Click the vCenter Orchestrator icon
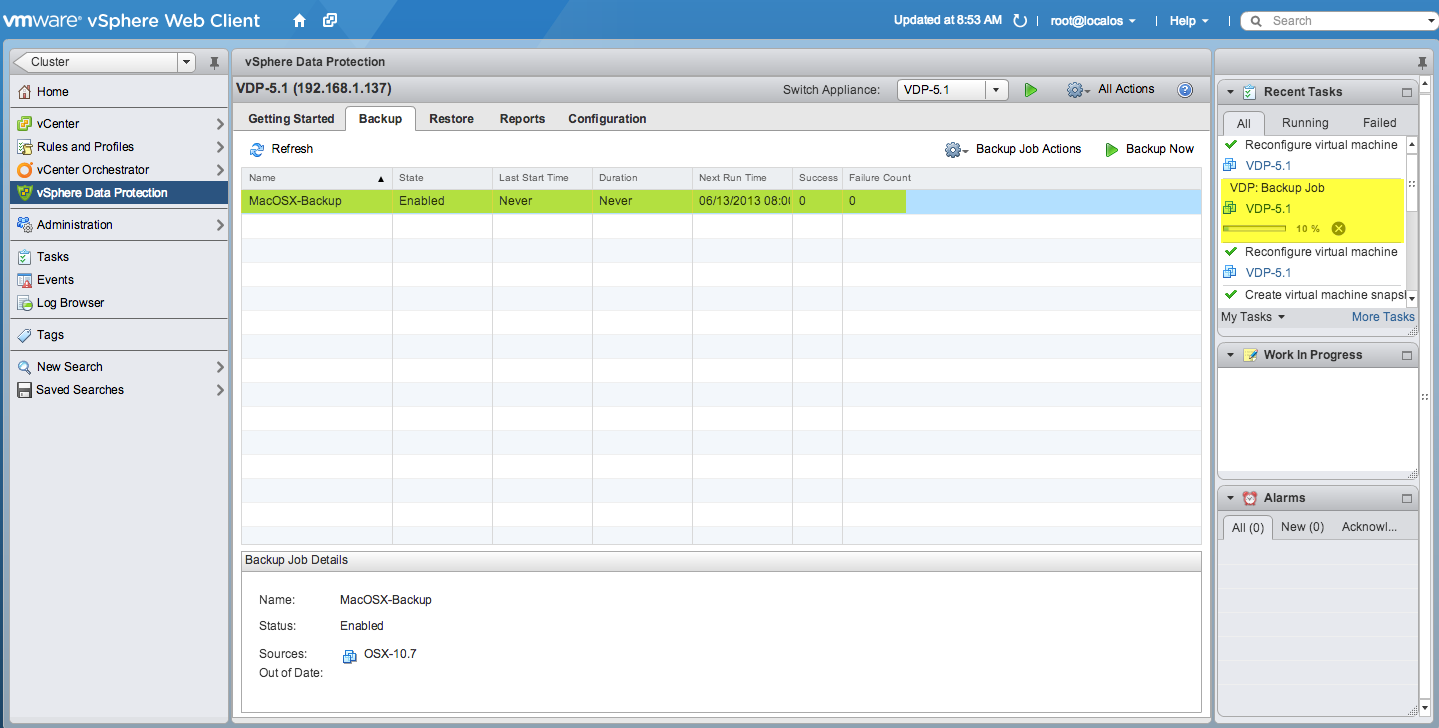 (25, 170)
